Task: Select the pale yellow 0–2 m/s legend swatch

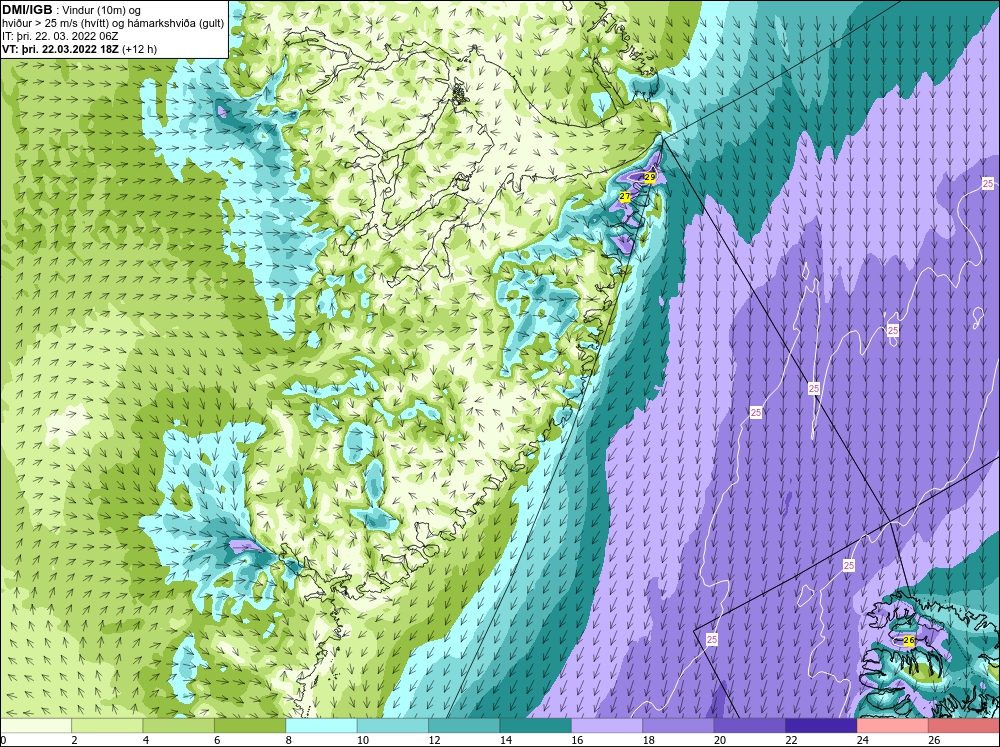Action: point(36,725)
